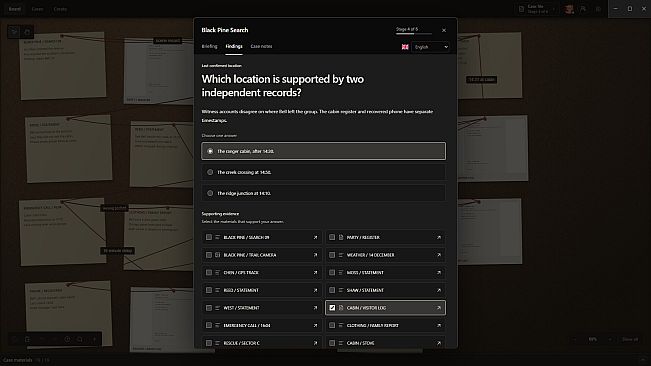This screenshot has width=651, height=366.
Task: Check the CLOTHING / FAMILY REPORT checkbox
Action: (332, 325)
